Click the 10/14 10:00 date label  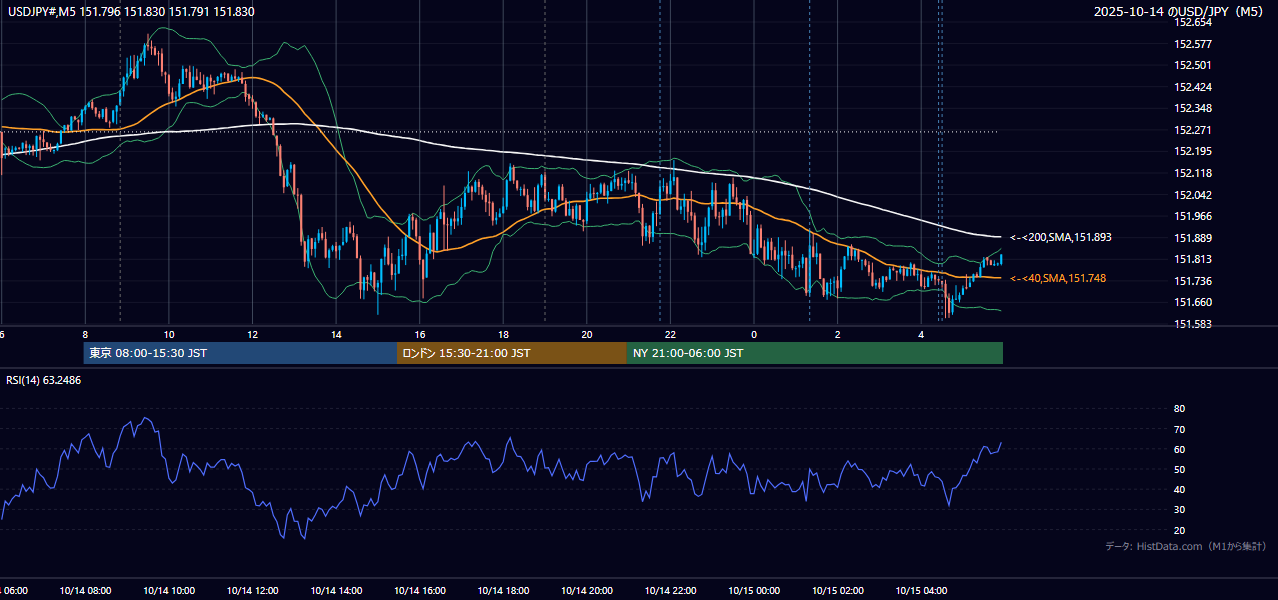click(x=169, y=590)
